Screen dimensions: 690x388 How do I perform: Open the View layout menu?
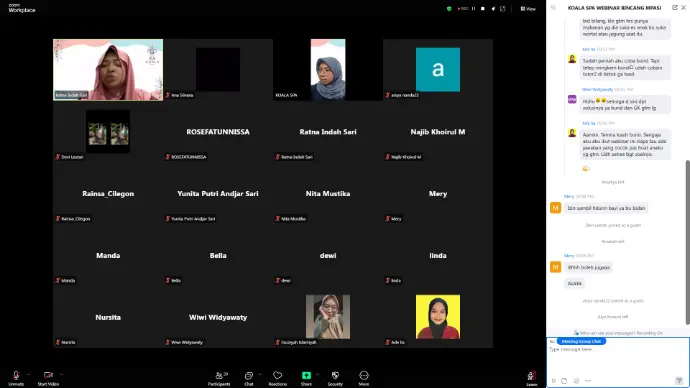[x=528, y=9]
